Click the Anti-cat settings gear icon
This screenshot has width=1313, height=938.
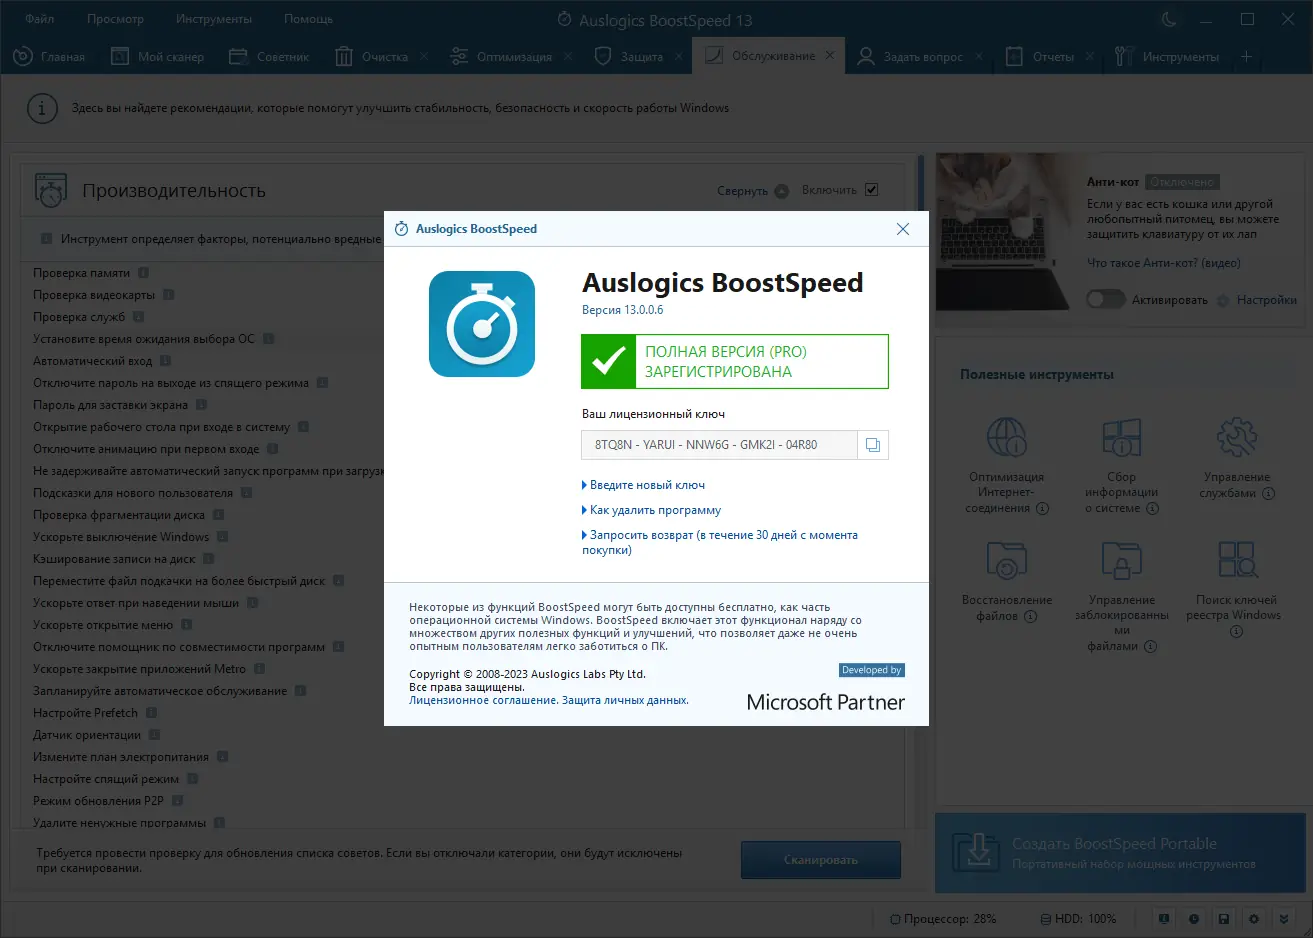coord(1223,301)
